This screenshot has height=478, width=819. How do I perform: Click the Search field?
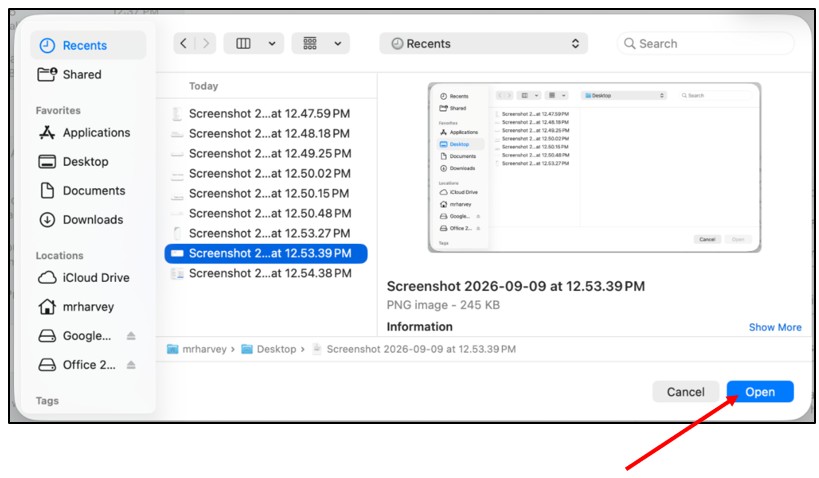tap(705, 43)
